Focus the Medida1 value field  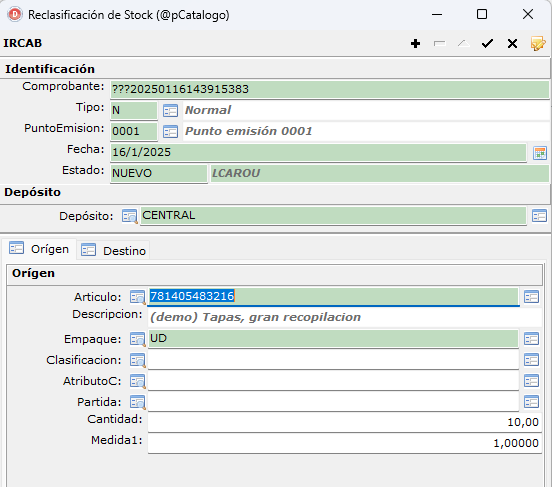[x=344, y=443]
